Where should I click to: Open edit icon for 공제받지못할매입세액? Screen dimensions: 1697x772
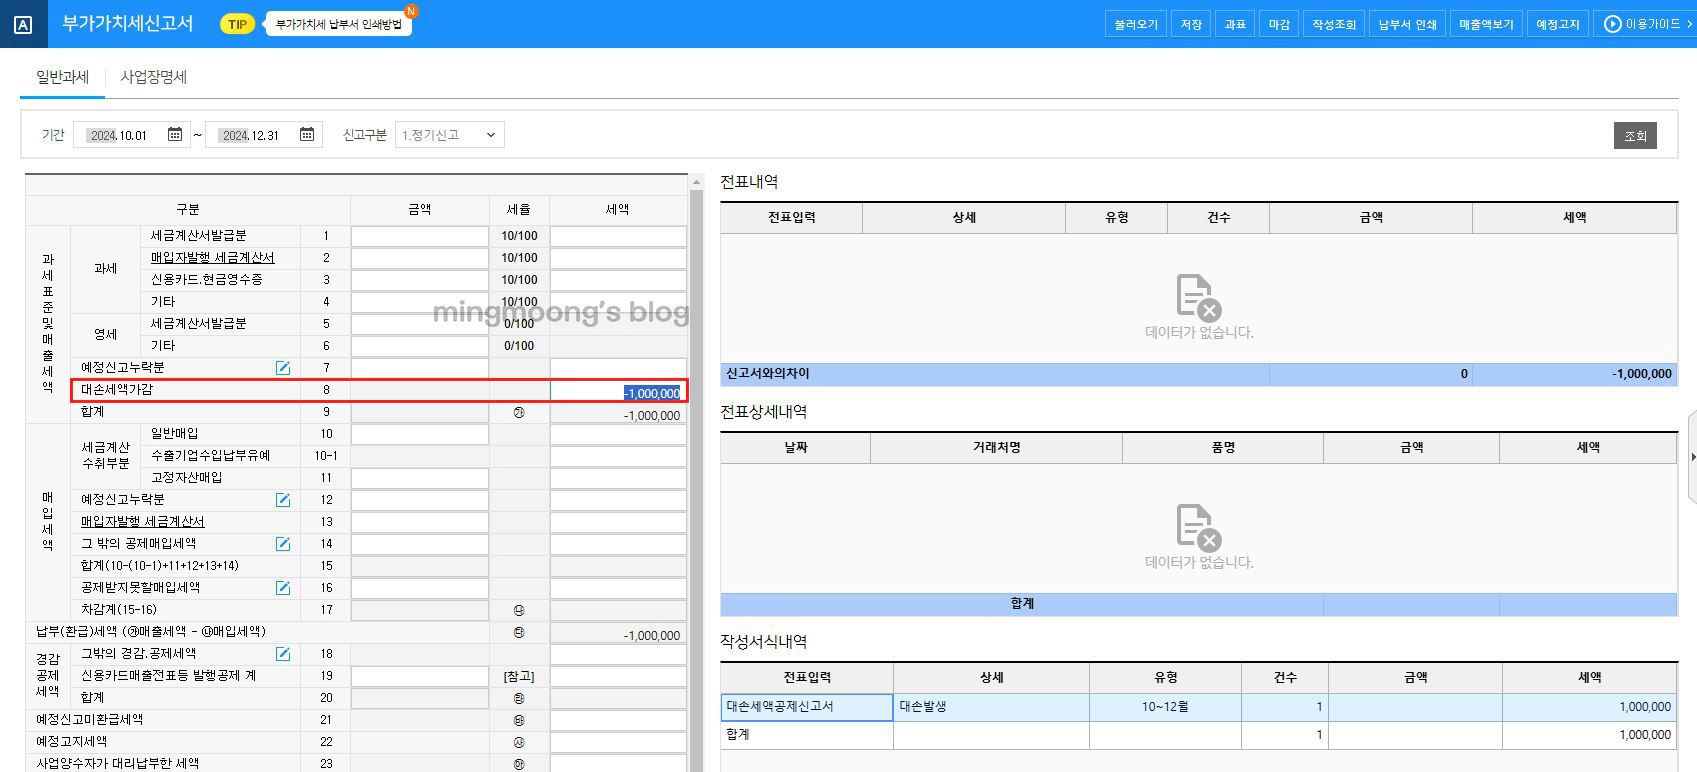point(283,588)
